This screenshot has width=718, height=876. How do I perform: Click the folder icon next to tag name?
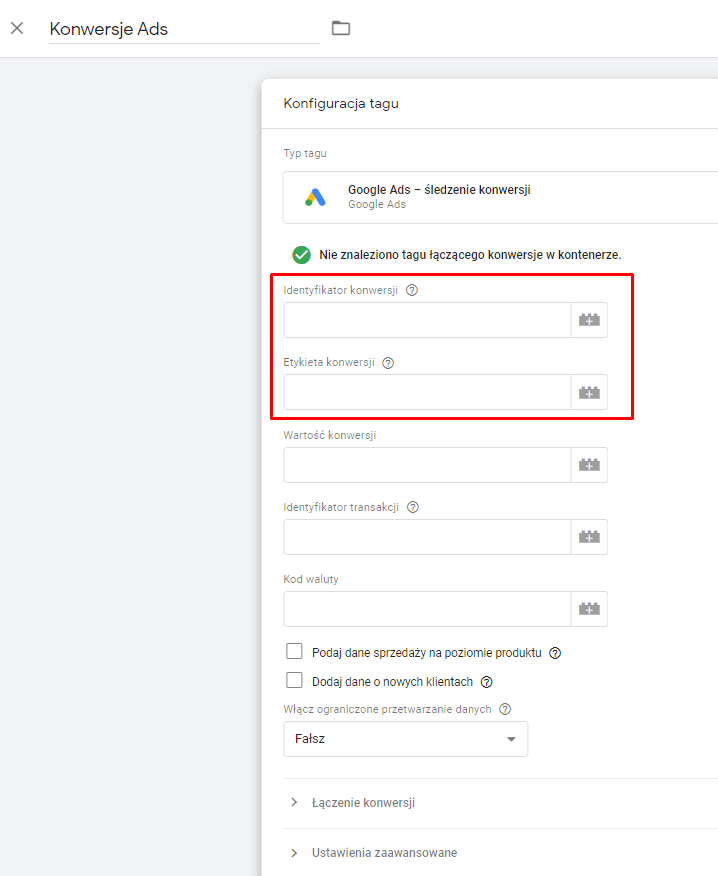[x=341, y=28]
